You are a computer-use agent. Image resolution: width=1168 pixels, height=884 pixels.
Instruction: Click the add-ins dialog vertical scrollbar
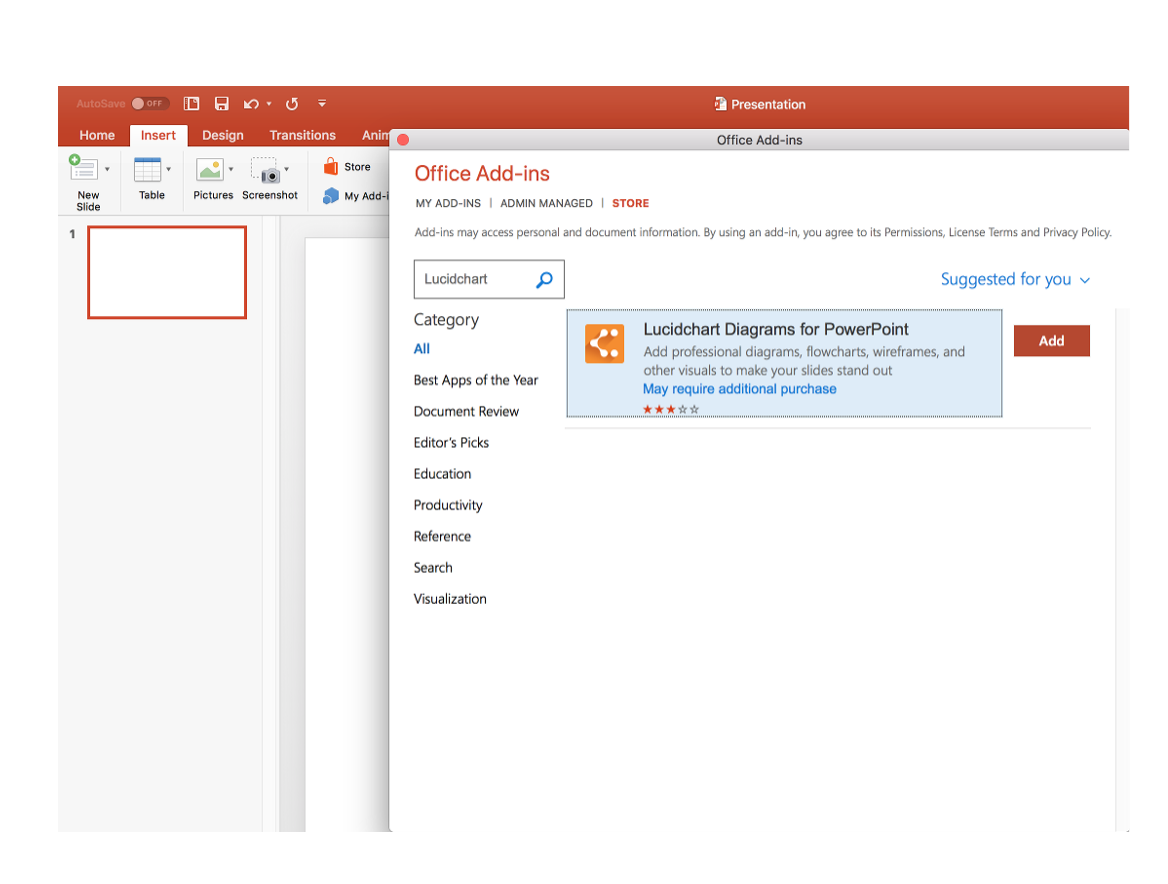point(1122,570)
